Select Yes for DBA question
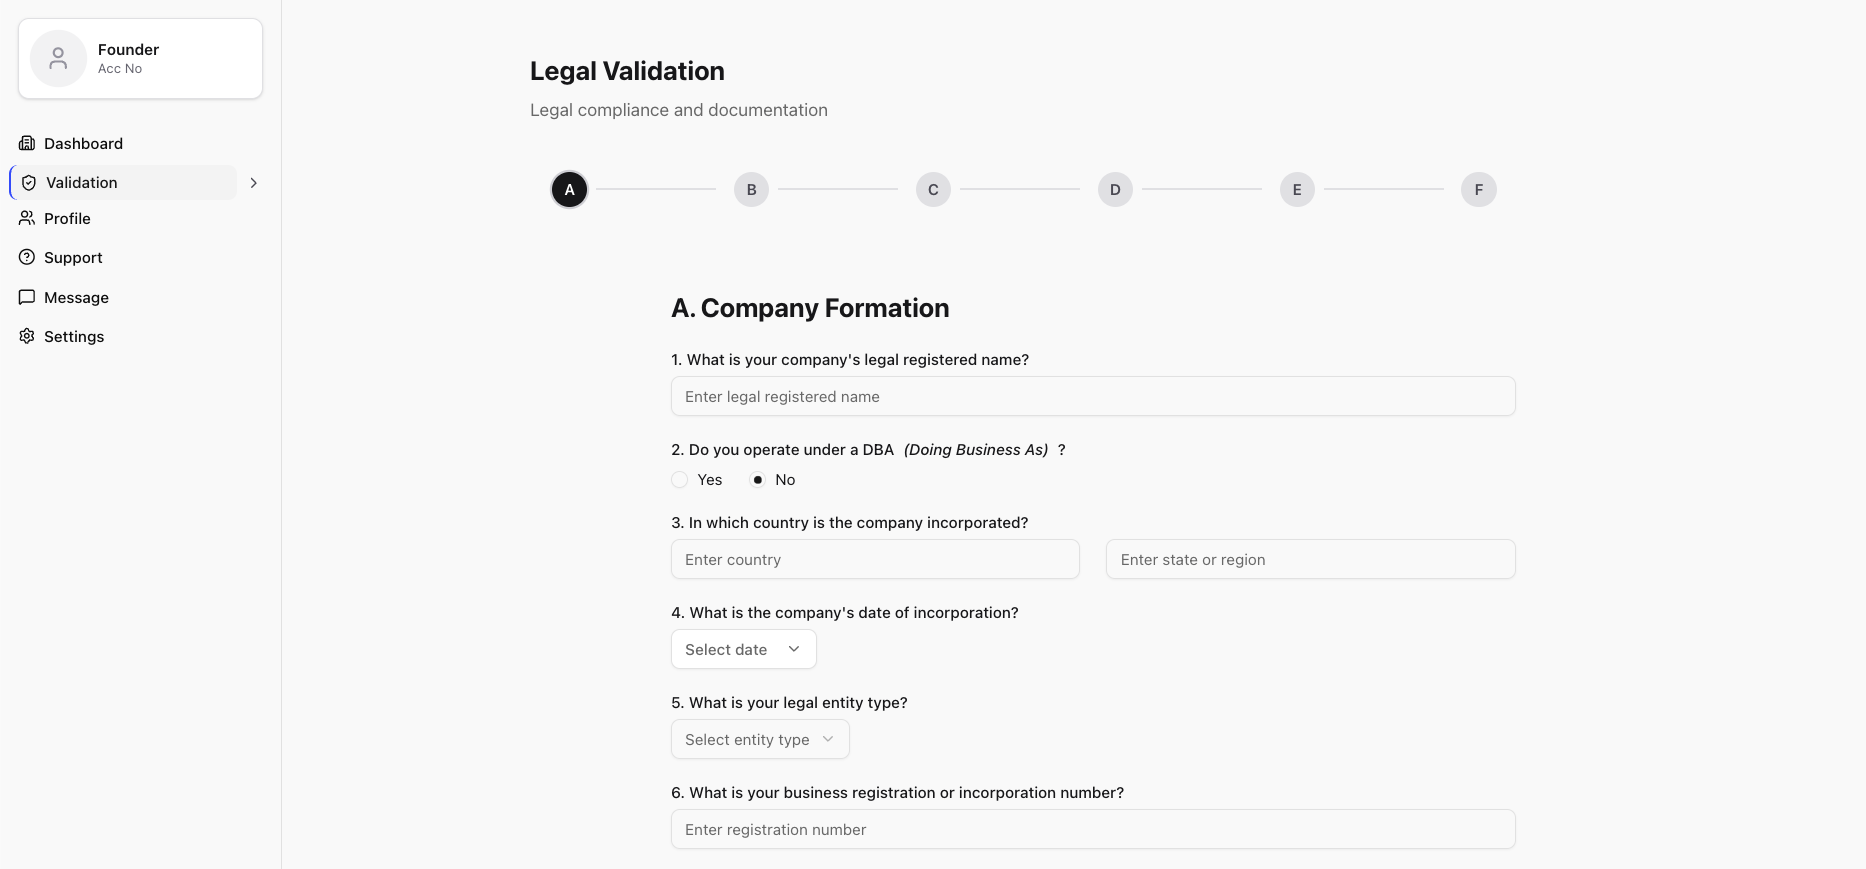The image size is (1866, 869). click(x=680, y=480)
